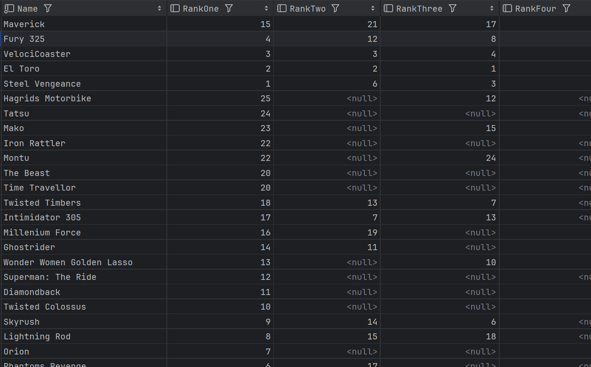Select the Iron Rattler name cell
The width and height of the screenshot is (591, 367).
click(84, 143)
